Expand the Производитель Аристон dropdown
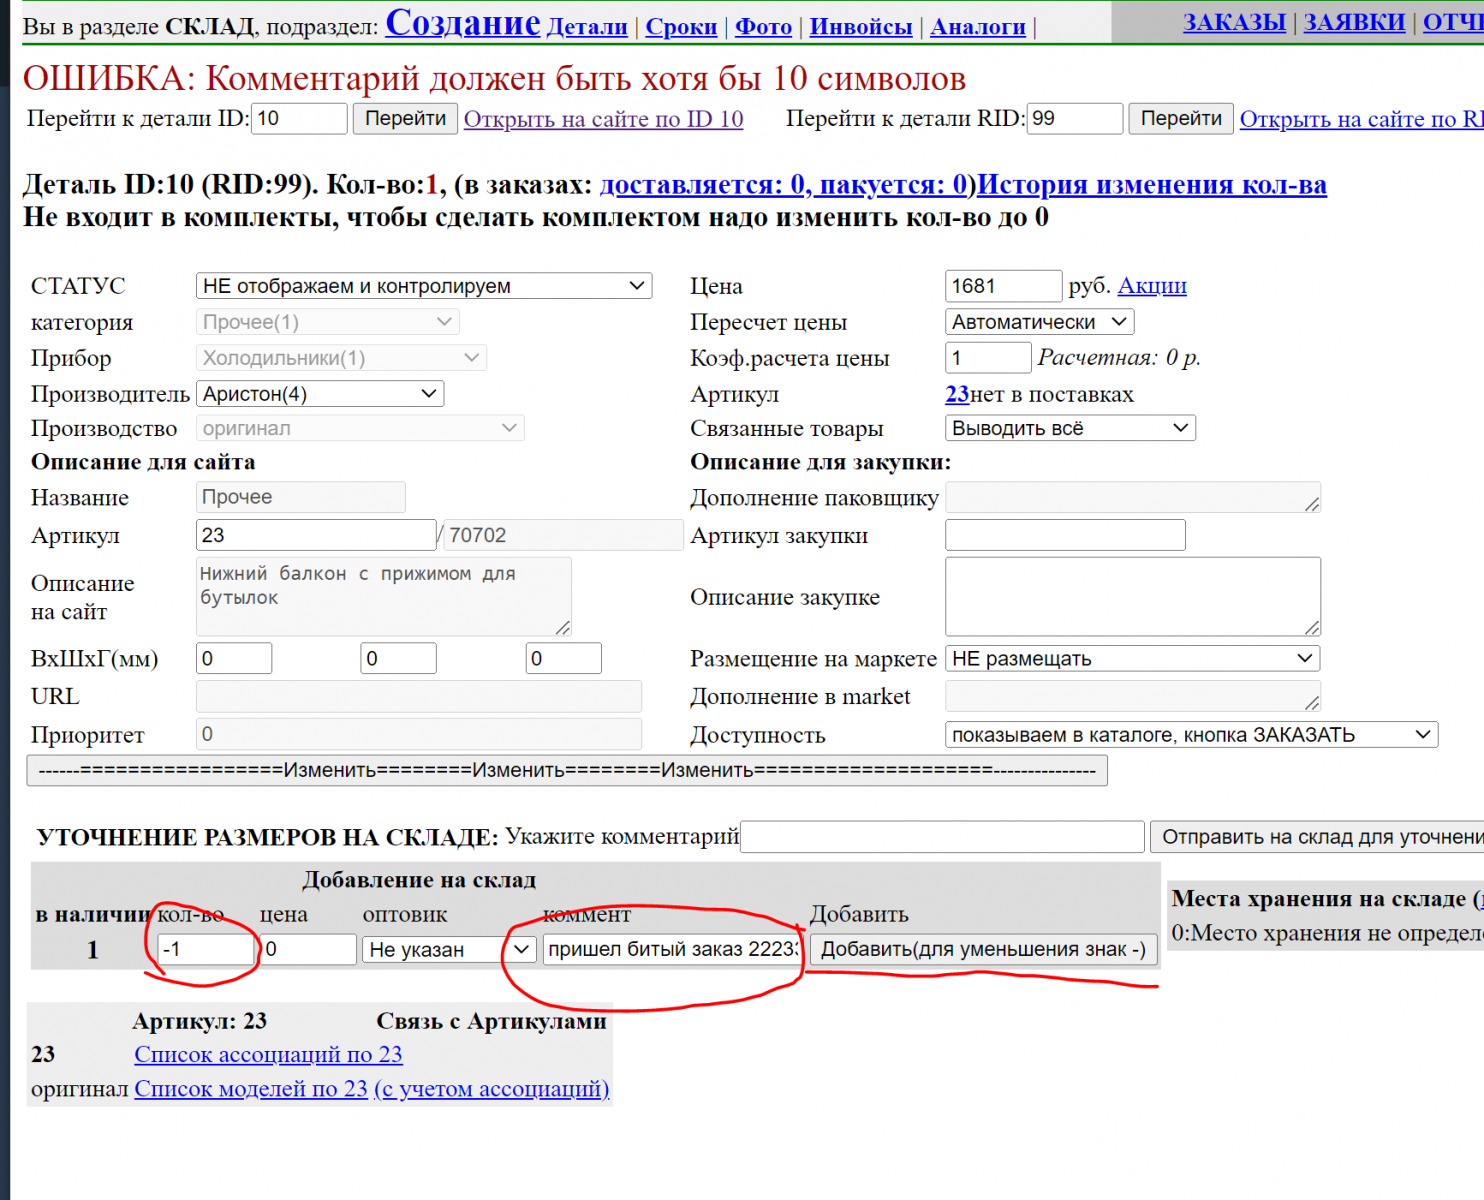Image resolution: width=1484 pixels, height=1200 pixels. tap(319, 394)
